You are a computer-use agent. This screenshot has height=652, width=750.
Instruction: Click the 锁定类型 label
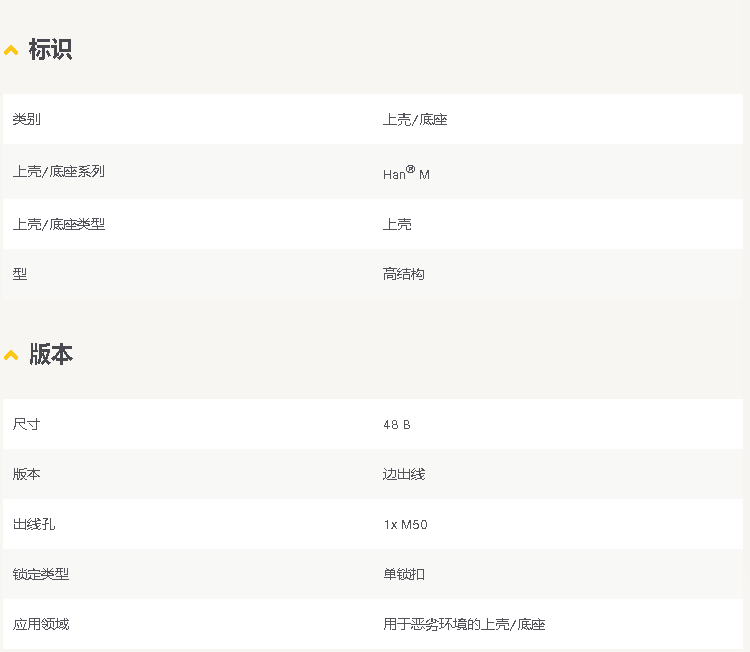pyautogui.click(x=41, y=574)
